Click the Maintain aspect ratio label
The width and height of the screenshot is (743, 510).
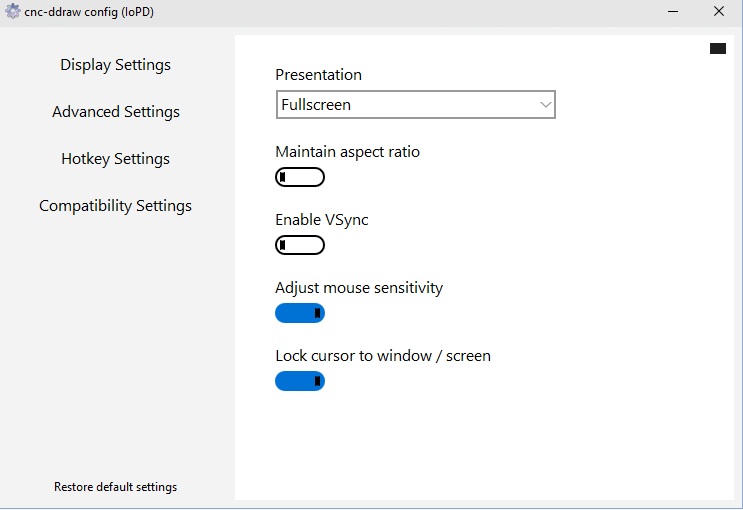[x=347, y=152]
